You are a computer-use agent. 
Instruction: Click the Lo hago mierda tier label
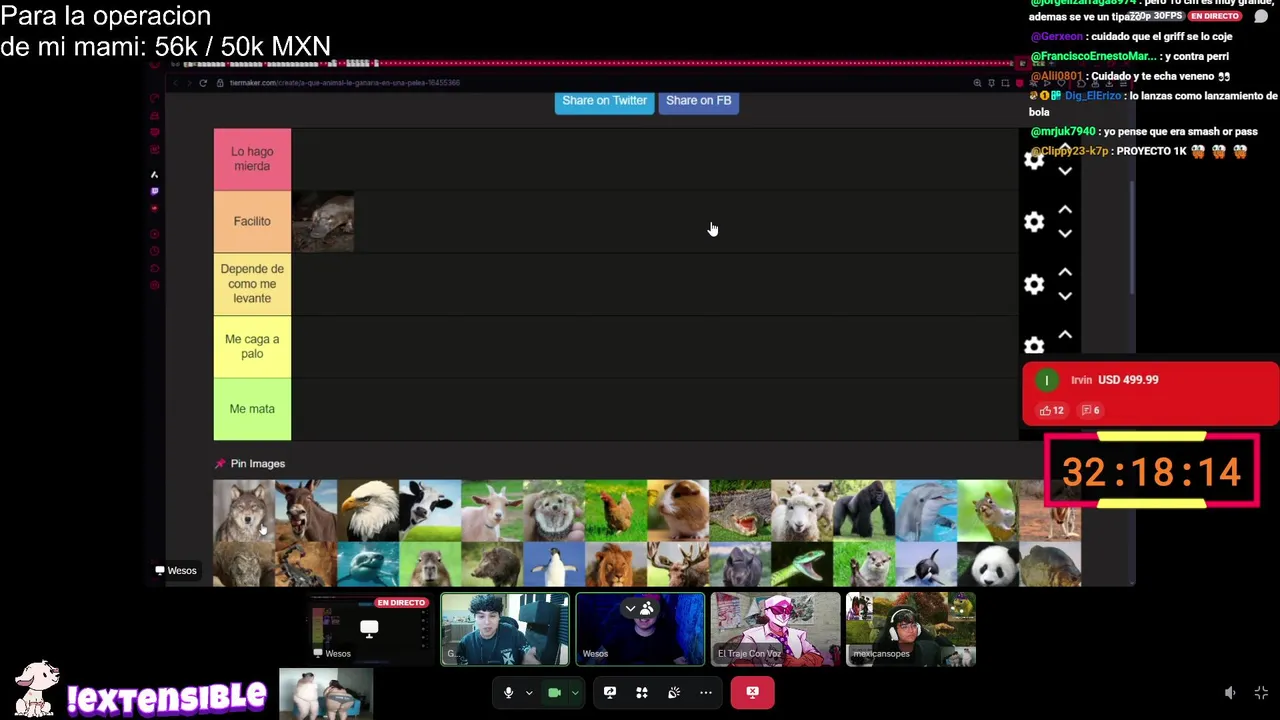(x=252, y=159)
